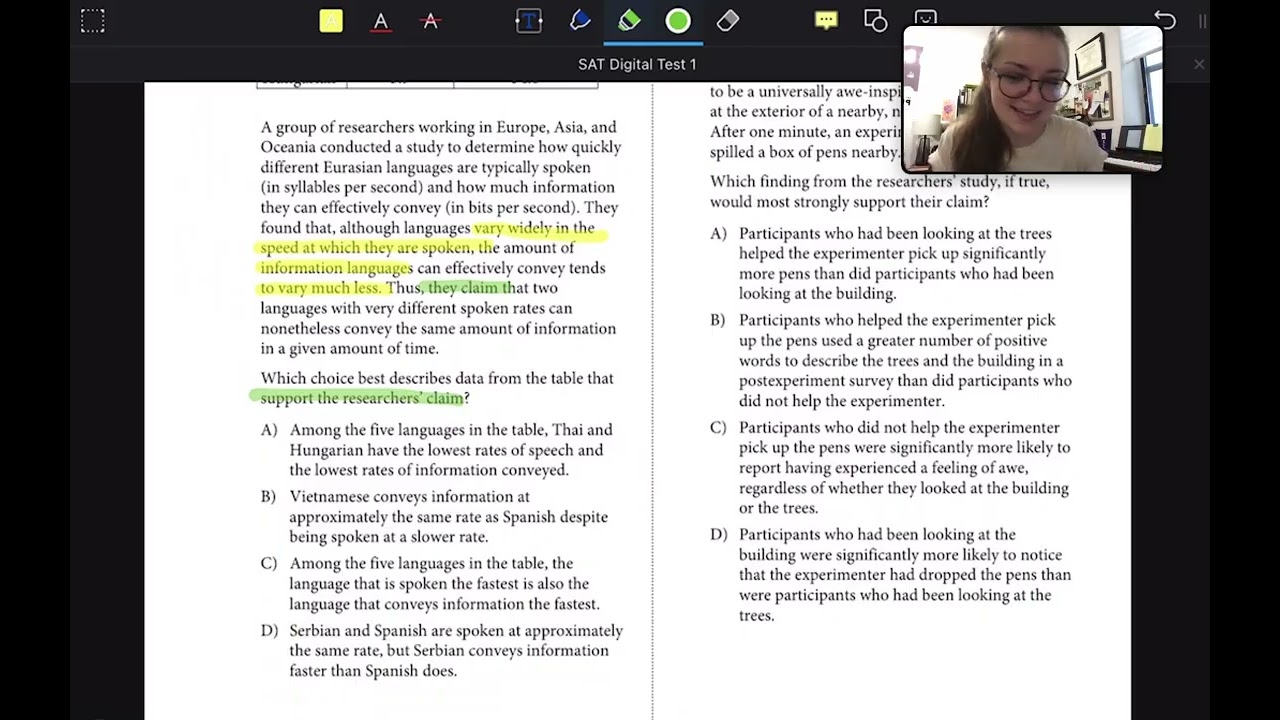The width and height of the screenshot is (1280, 720).
Task: Add a comment note bubble
Action: click(x=826, y=21)
